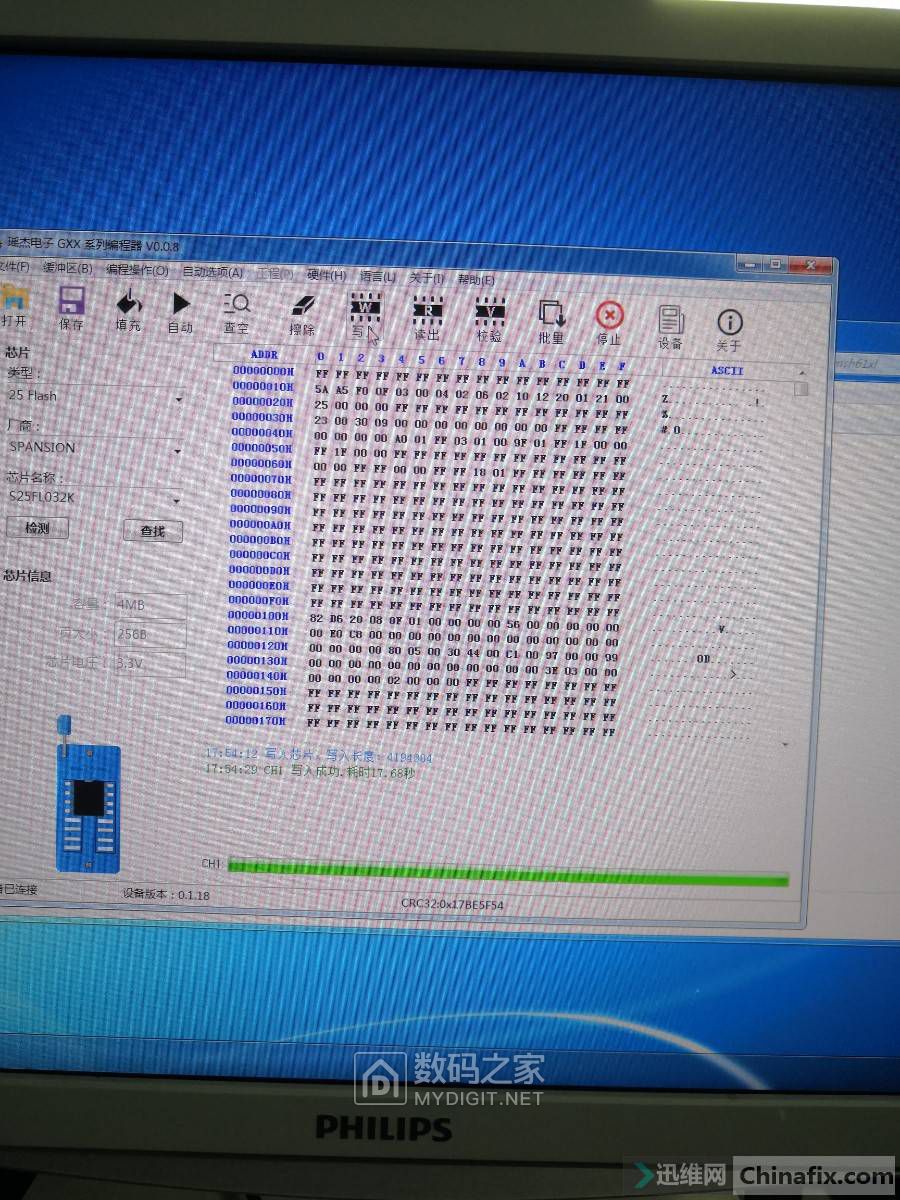Click the CRC32:0x17BE5F54 status text
This screenshot has width=900, height=1200.
click(x=453, y=903)
